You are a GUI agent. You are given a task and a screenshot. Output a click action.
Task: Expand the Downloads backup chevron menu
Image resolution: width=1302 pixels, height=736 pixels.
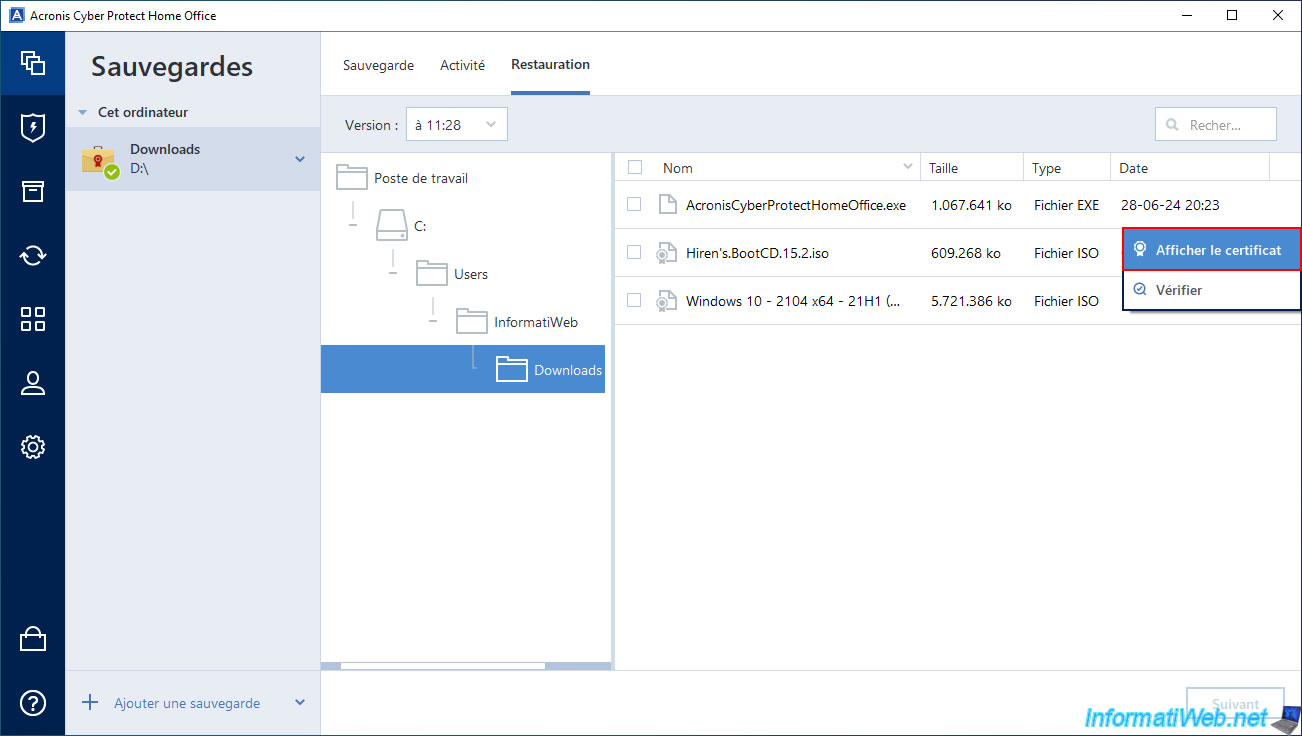300,159
